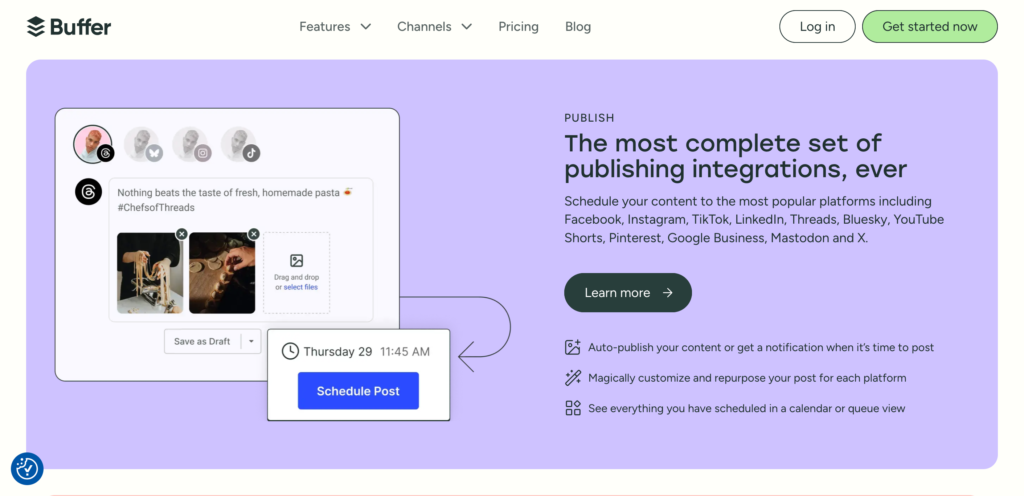
Task: Click the auto-publish image icon
Action: 573,347
